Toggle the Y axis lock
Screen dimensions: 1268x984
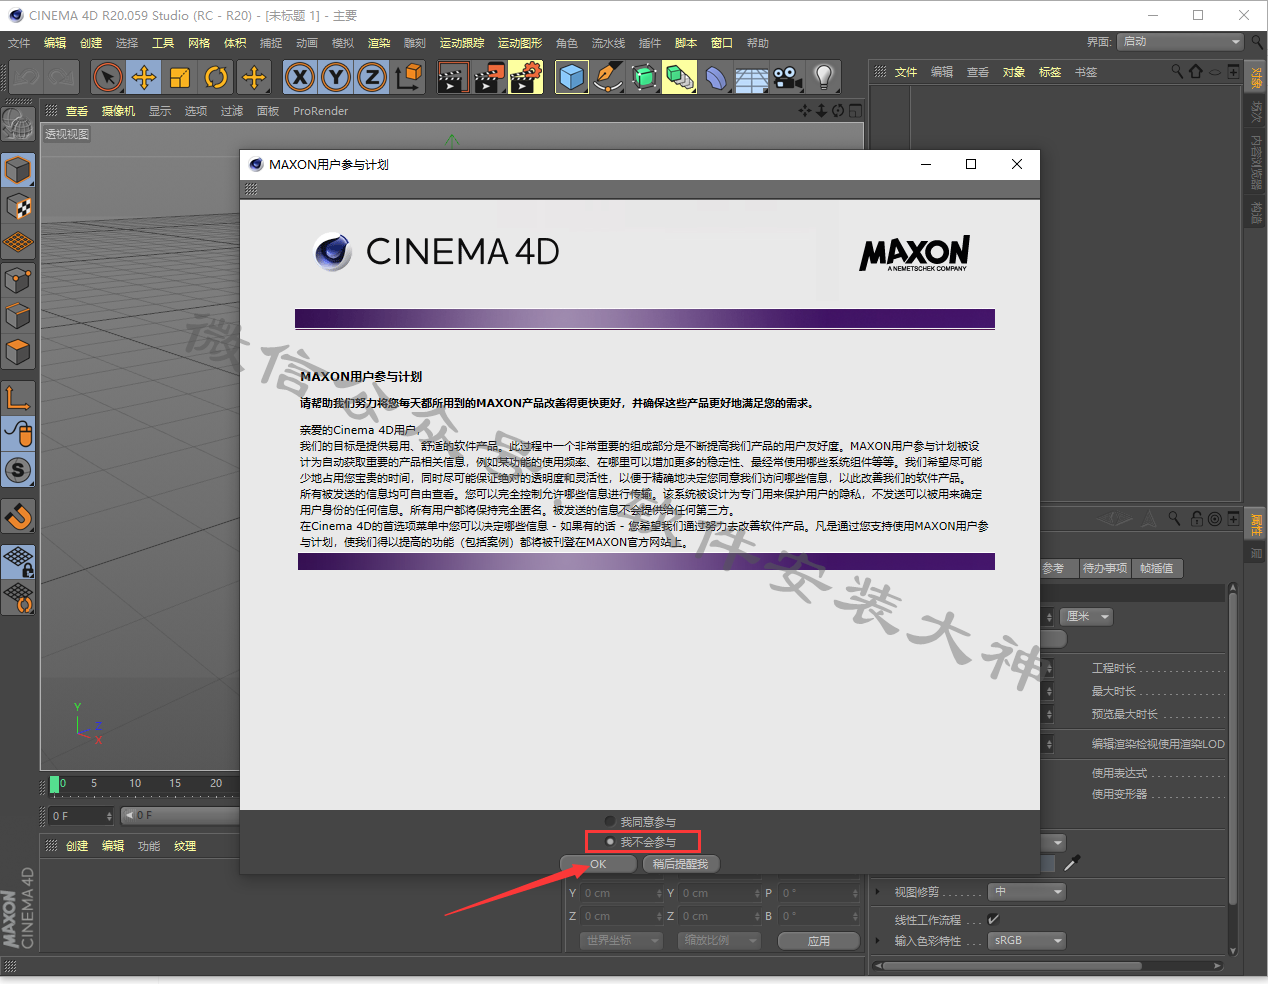(x=336, y=77)
